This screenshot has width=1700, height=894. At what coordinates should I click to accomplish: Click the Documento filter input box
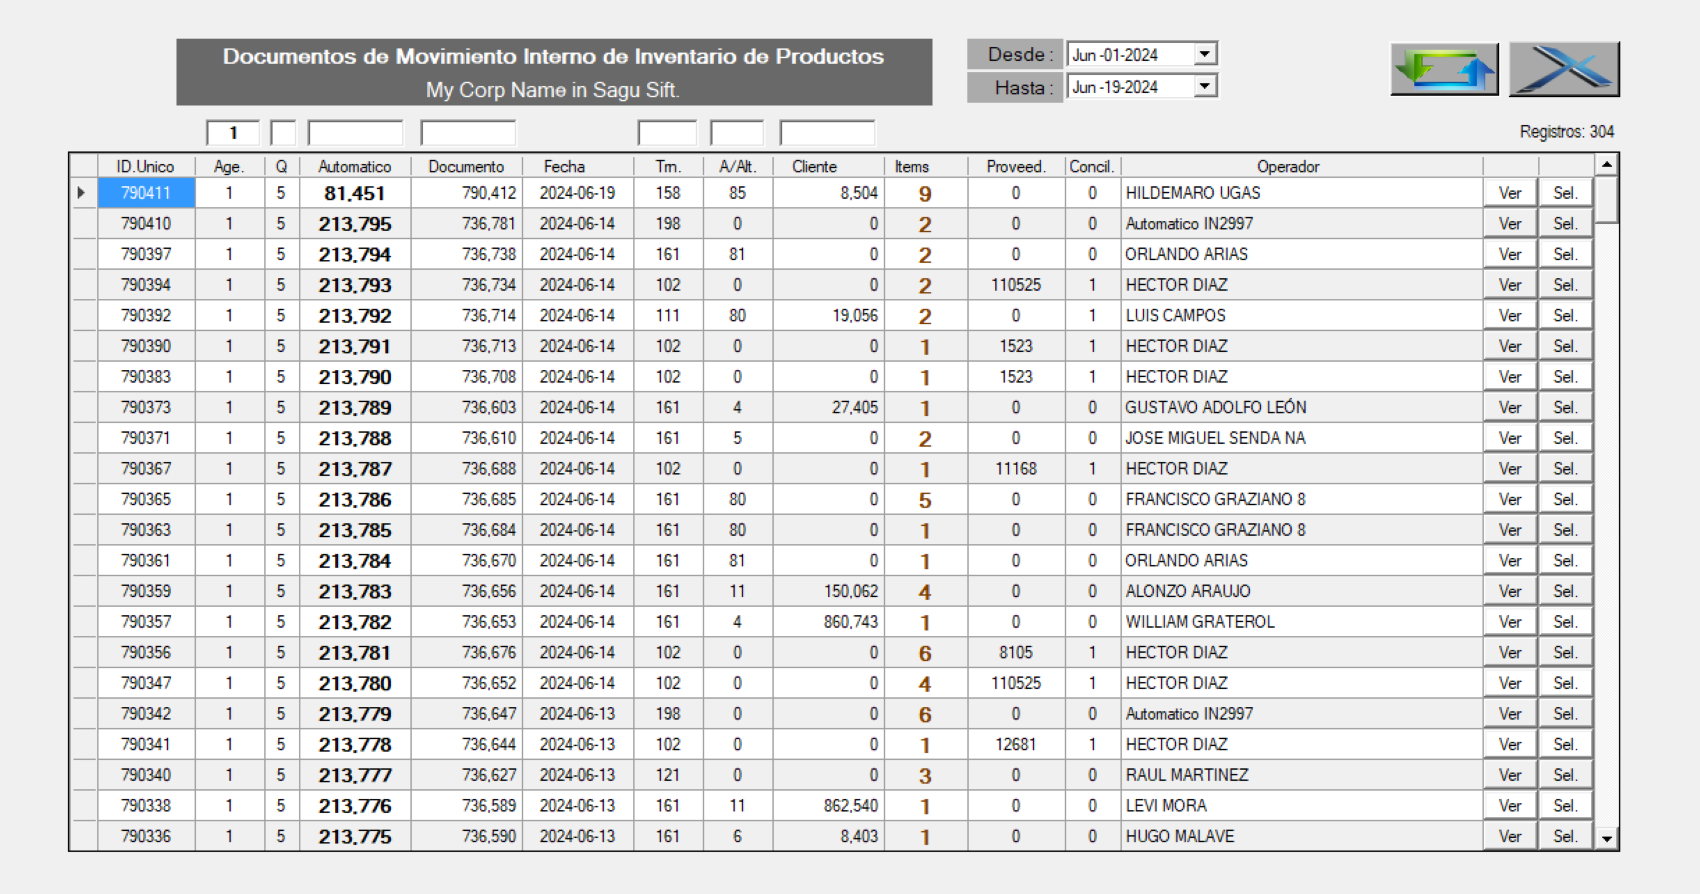(467, 133)
